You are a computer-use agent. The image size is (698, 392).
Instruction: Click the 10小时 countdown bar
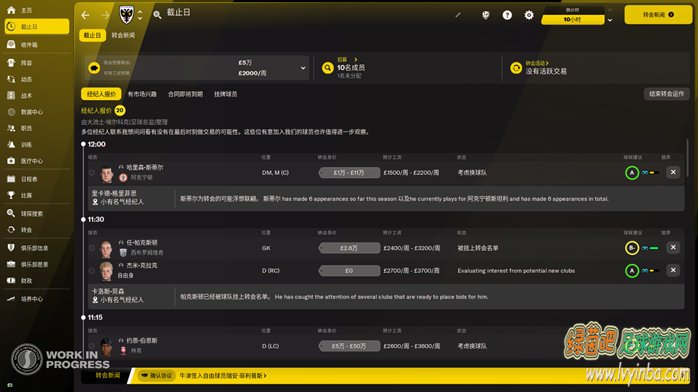(x=572, y=20)
